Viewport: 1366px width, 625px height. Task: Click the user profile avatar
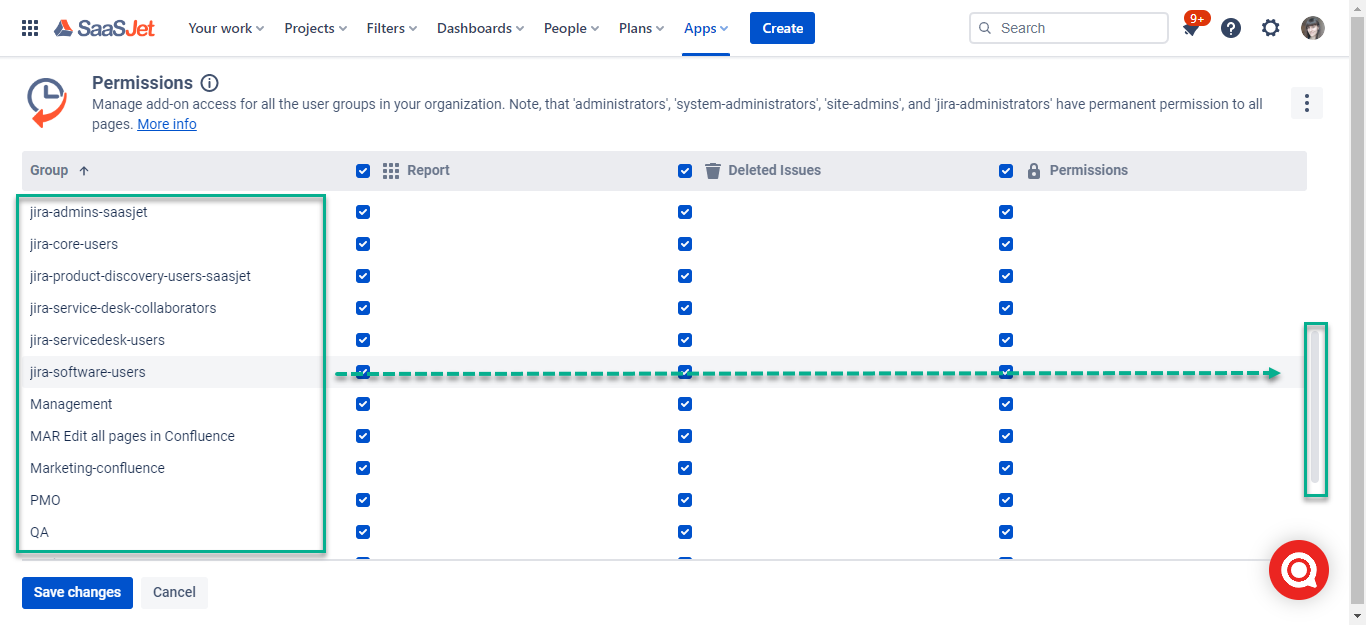[x=1312, y=28]
